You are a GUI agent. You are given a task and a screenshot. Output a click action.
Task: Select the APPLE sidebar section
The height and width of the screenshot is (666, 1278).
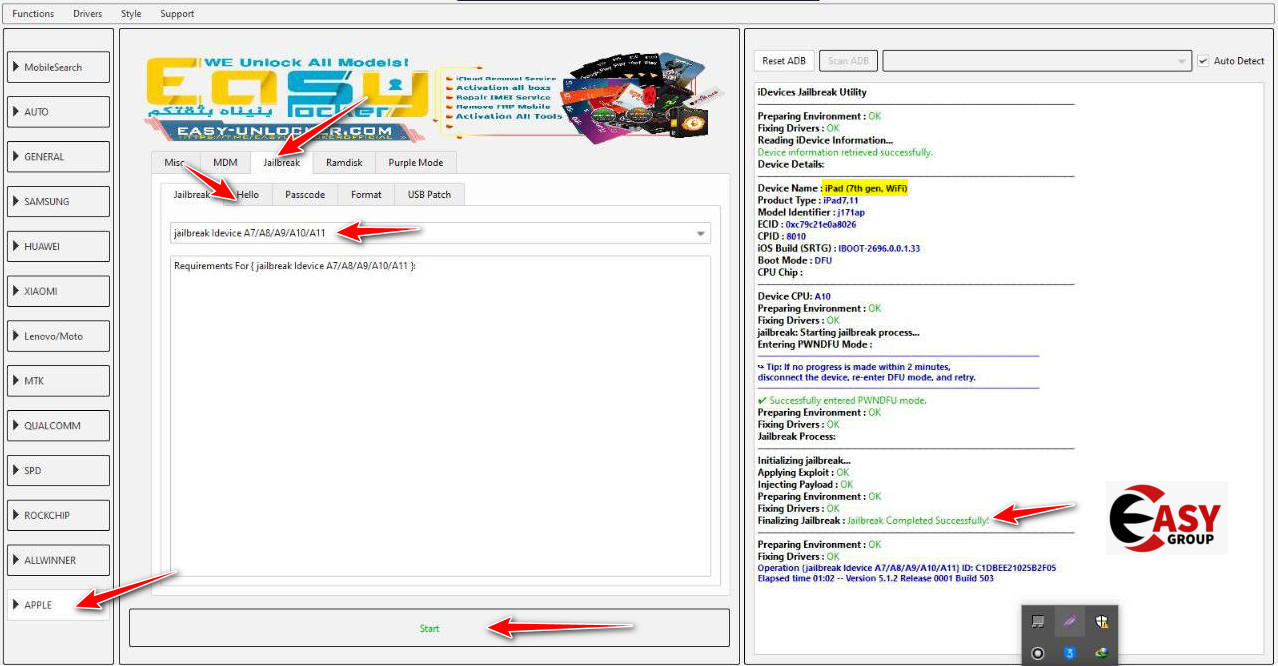58,605
